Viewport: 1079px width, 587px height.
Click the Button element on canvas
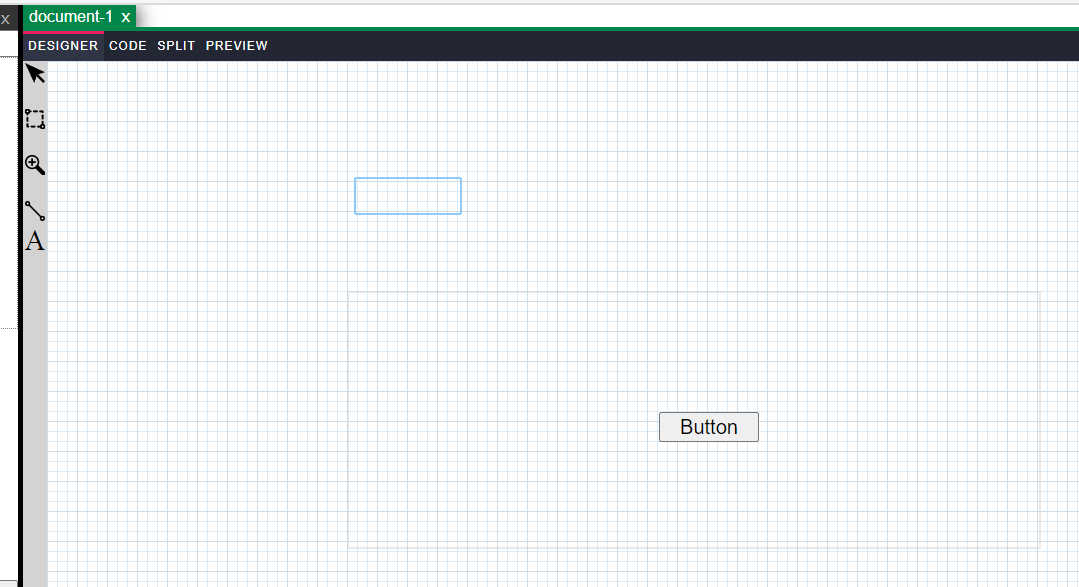[709, 427]
